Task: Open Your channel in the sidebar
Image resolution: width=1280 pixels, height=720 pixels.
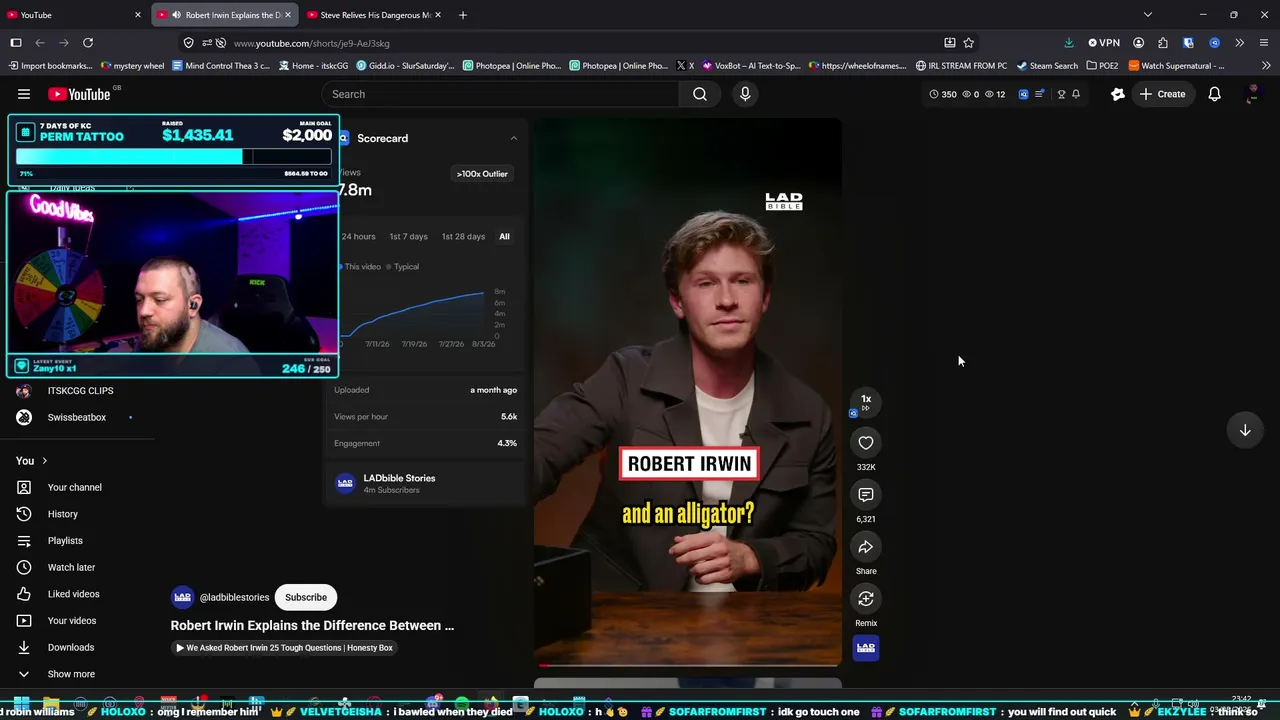Action: (x=74, y=488)
